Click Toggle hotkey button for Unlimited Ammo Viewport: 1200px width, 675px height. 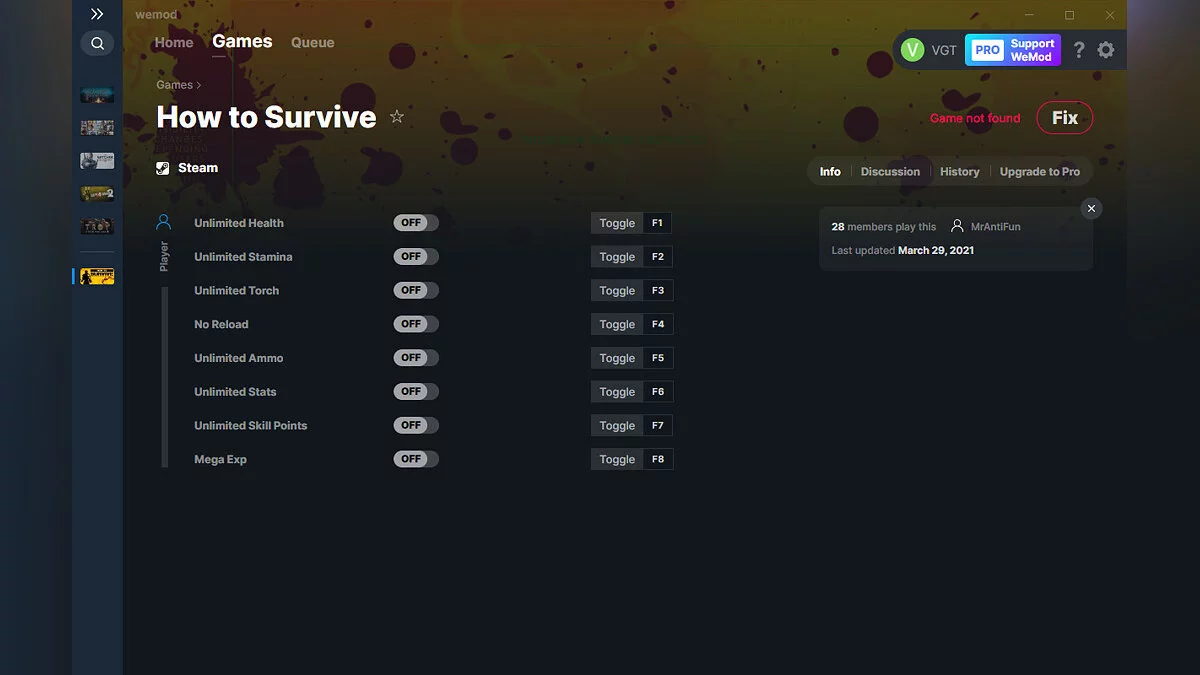pos(617,358)
